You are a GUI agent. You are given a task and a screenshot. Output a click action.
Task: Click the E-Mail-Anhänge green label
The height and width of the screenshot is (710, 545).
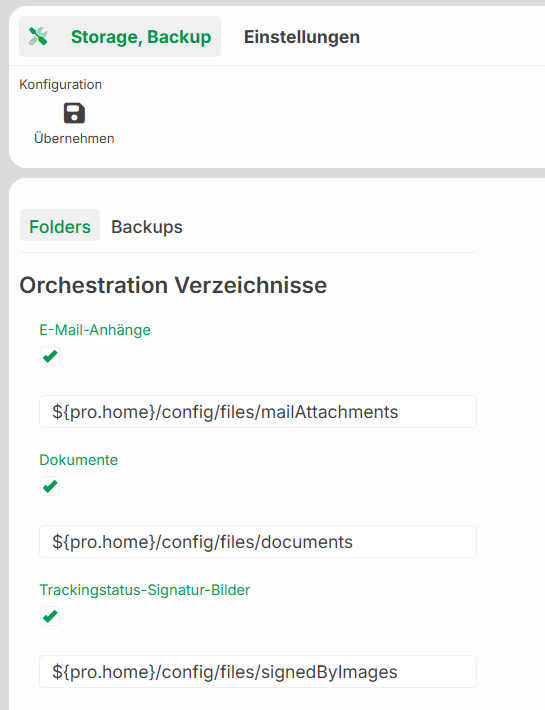pyautogui.click(x=95, y=330)
